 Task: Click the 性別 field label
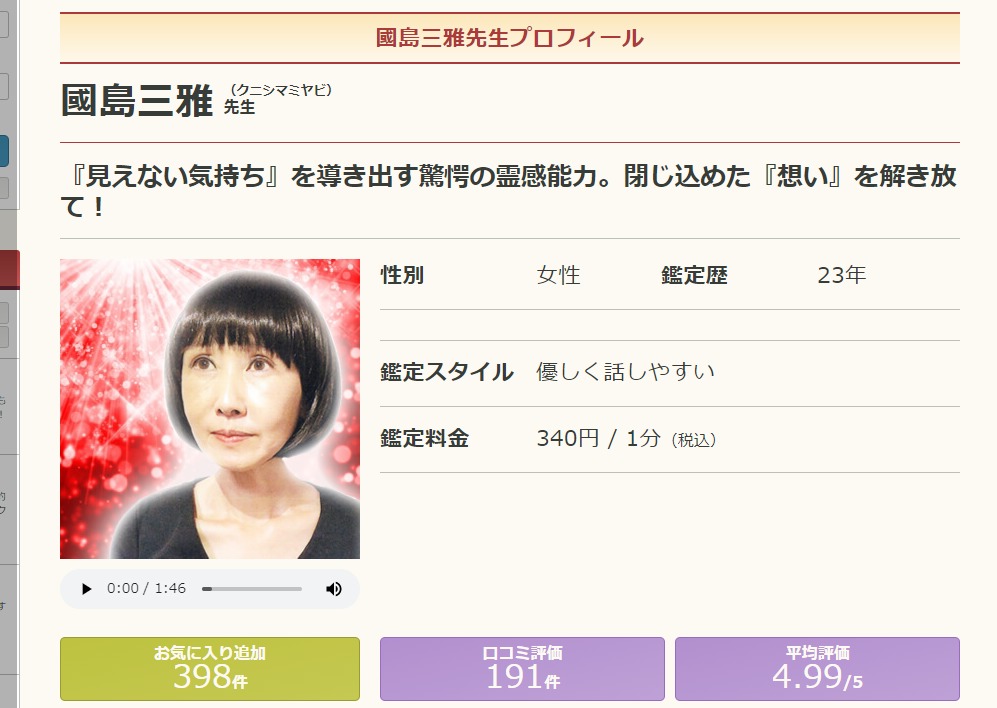pos(402,275)
